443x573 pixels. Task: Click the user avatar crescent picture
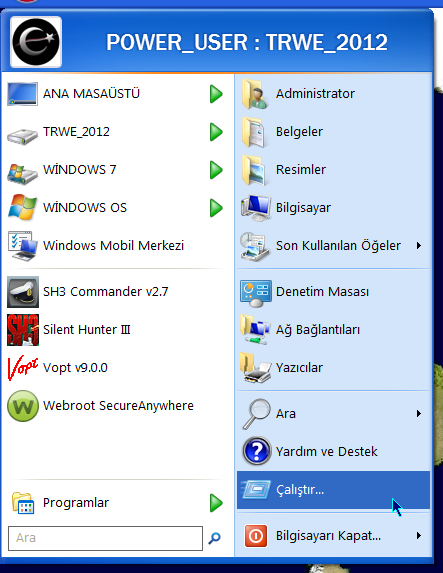click(36, 42)
